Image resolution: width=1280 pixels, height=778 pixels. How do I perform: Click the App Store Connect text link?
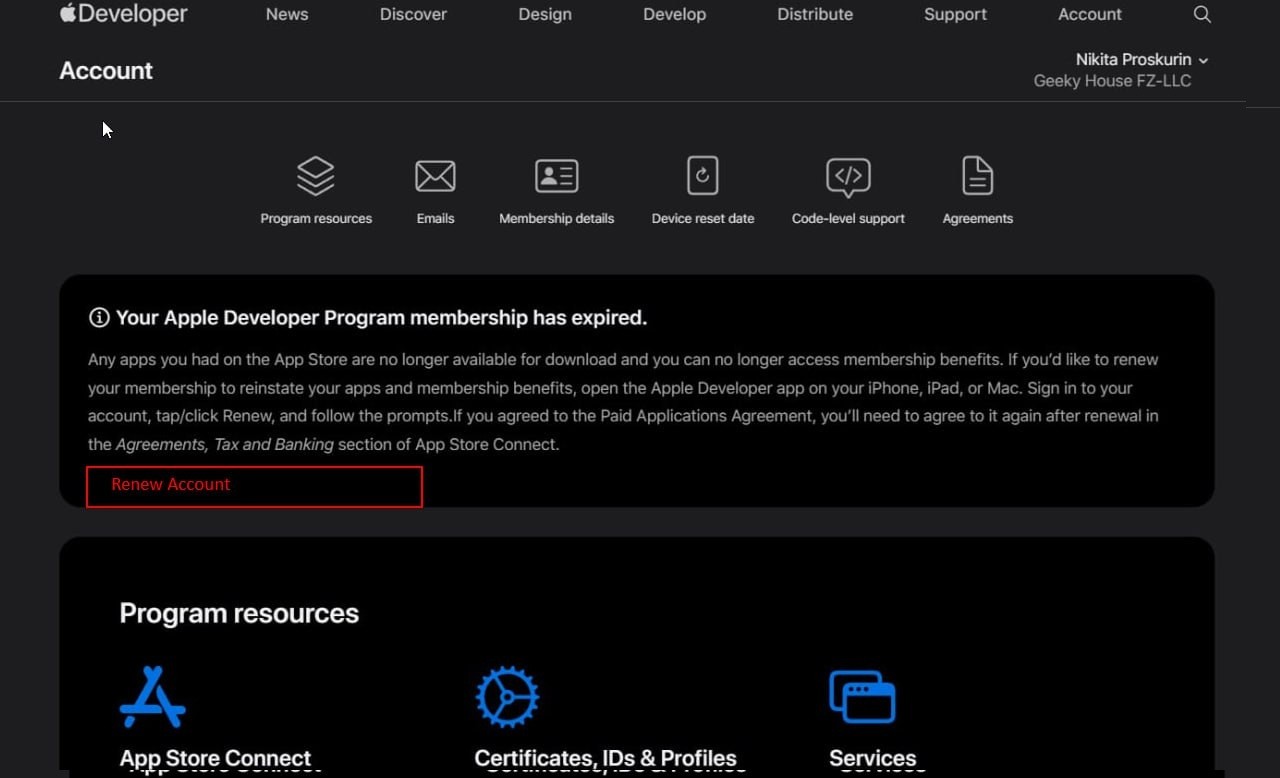(215, 758)
